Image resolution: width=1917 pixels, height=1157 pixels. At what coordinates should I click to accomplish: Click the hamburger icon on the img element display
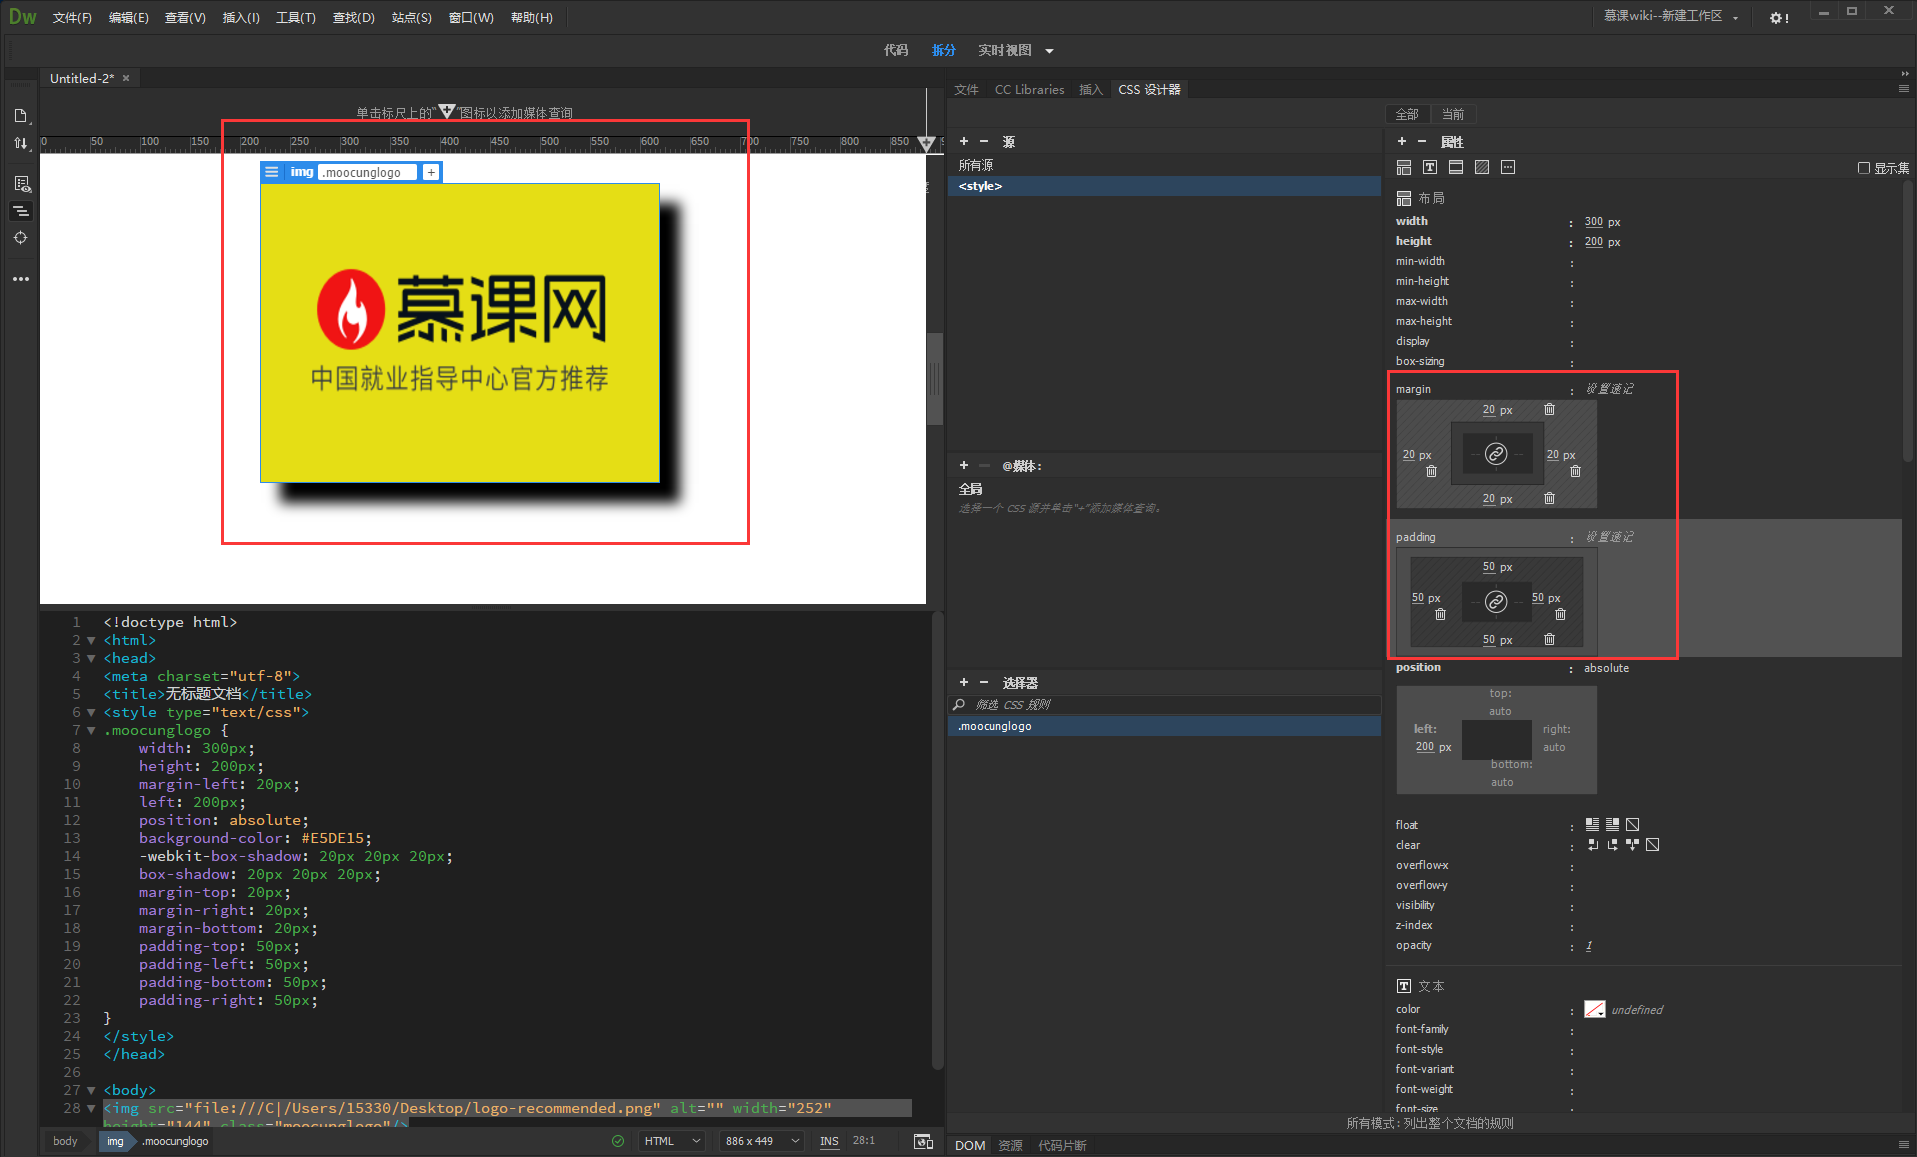[272, 172]
